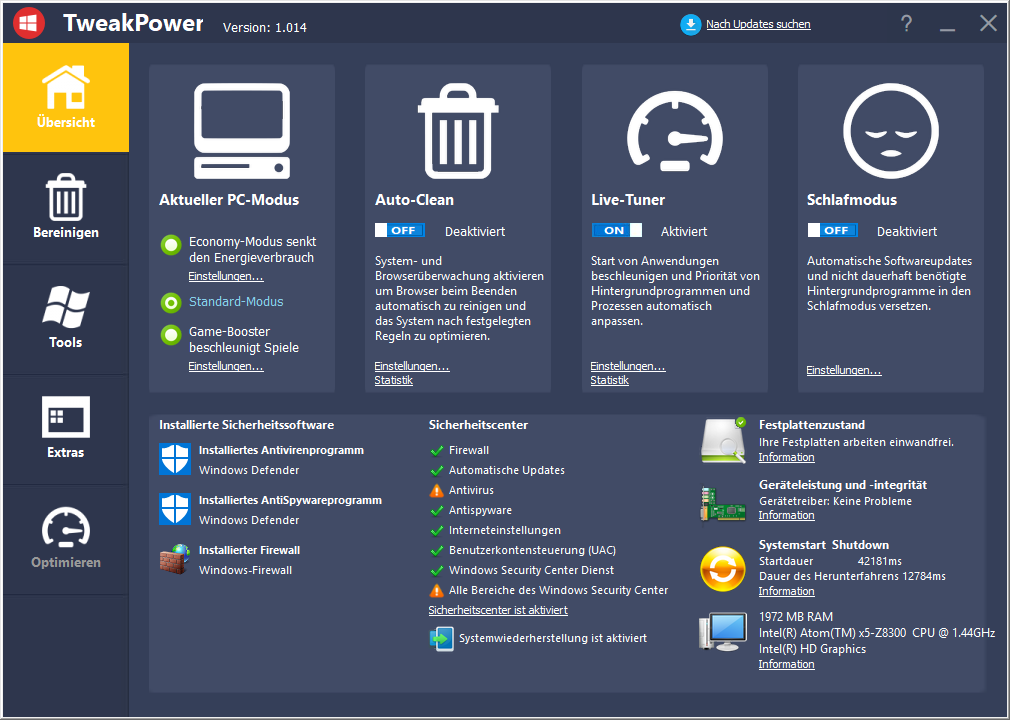Click the help question mark icon

(x=906, y=24)
